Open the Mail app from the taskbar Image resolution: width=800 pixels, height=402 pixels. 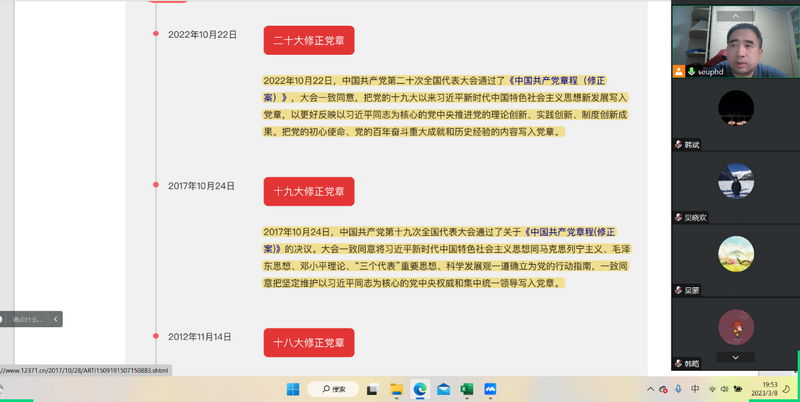[443, 389]
